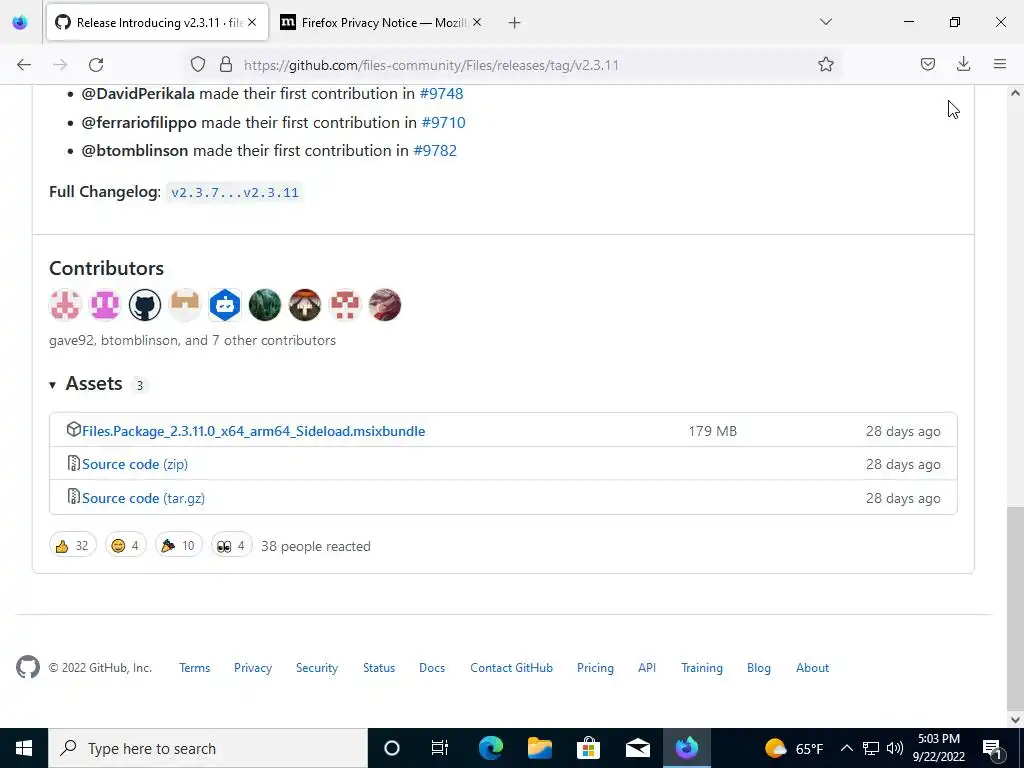Download Source code (zip)

[x=135, y=464]
